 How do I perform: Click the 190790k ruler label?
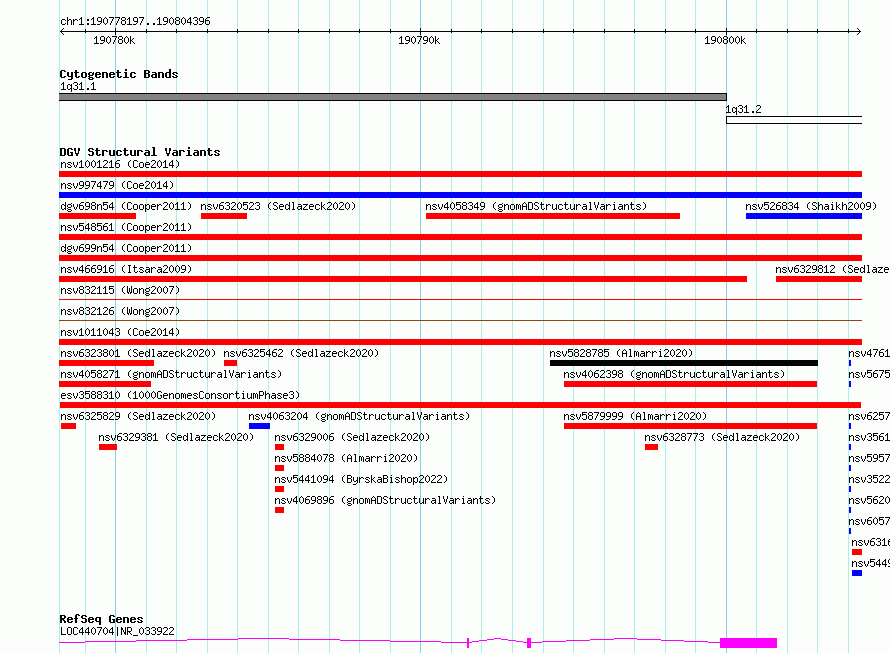[419, 40]
